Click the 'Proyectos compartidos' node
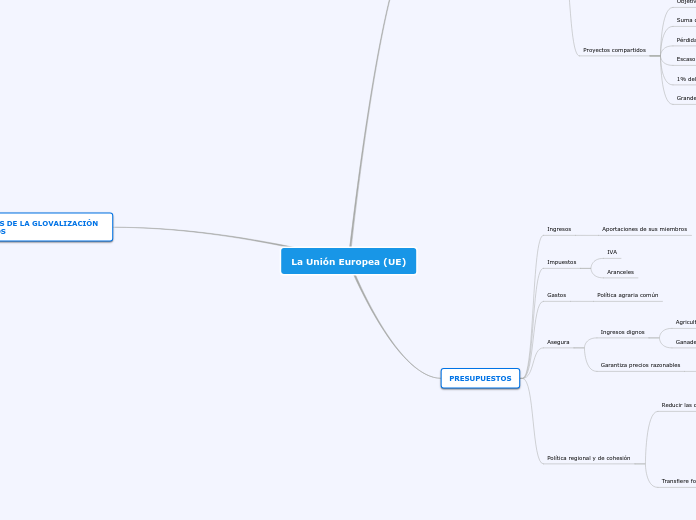696x520 pixels. [614, 50]
